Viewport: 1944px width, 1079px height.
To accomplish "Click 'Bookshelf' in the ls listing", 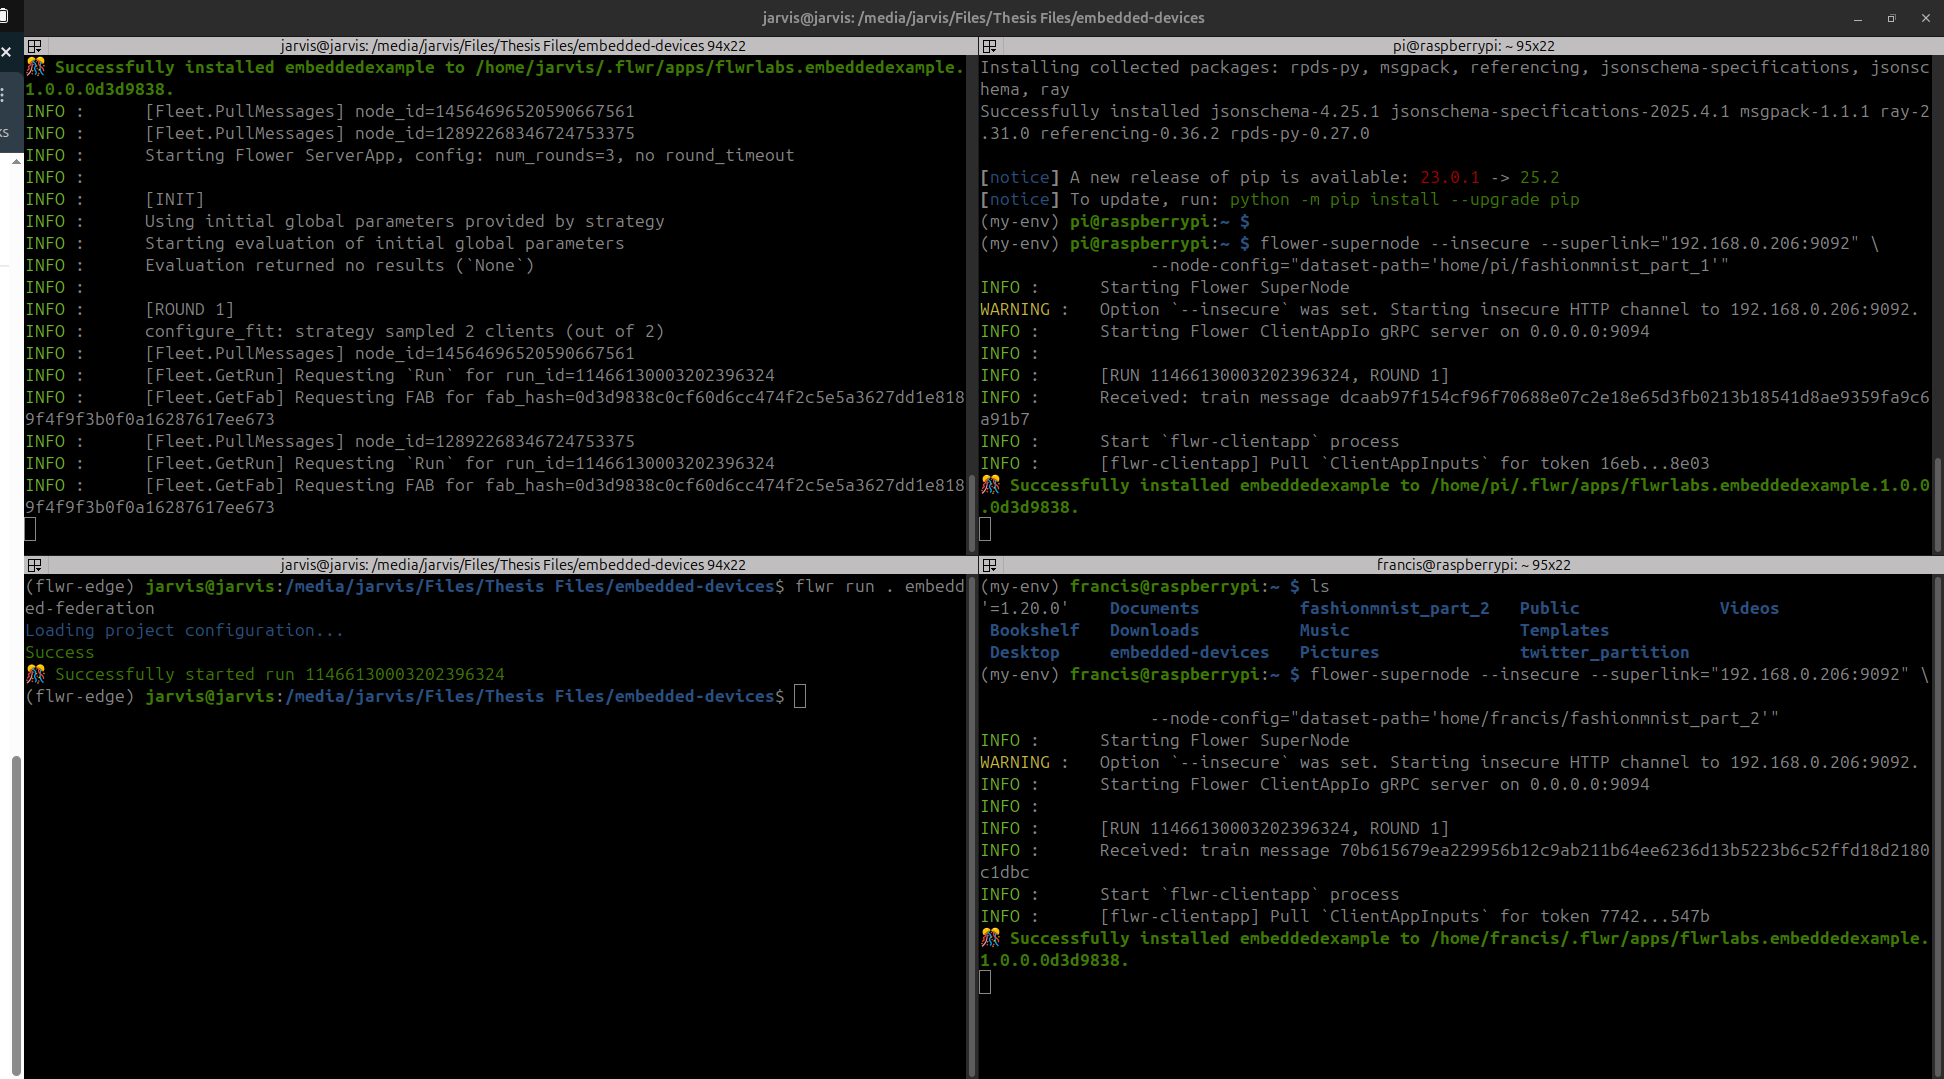I will pos(1034,630).
